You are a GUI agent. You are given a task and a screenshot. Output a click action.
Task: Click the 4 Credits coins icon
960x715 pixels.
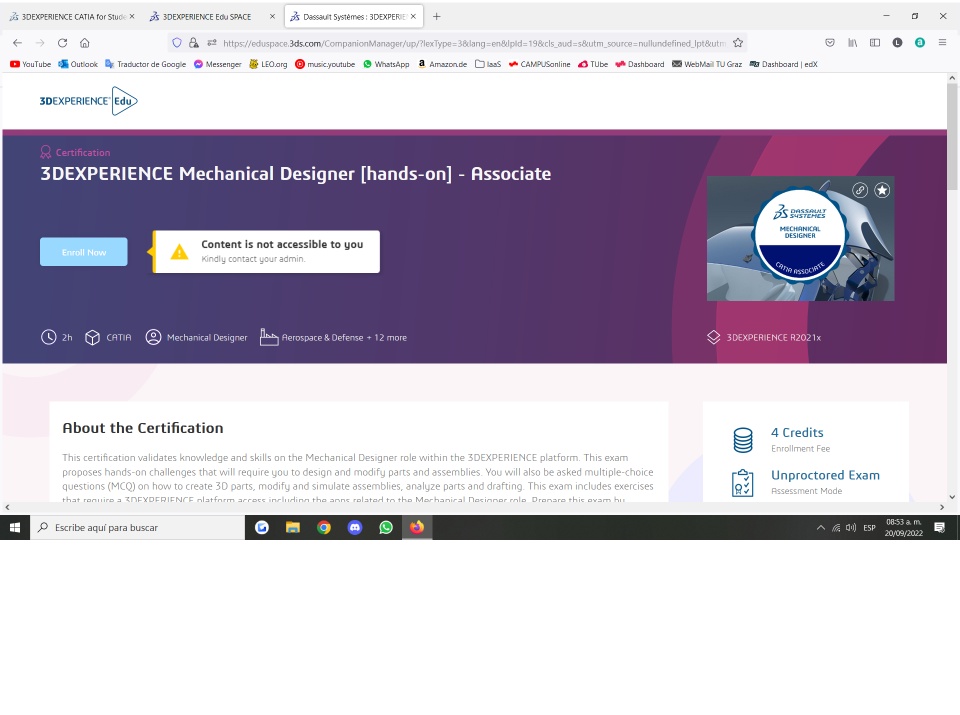pos(743,440)
